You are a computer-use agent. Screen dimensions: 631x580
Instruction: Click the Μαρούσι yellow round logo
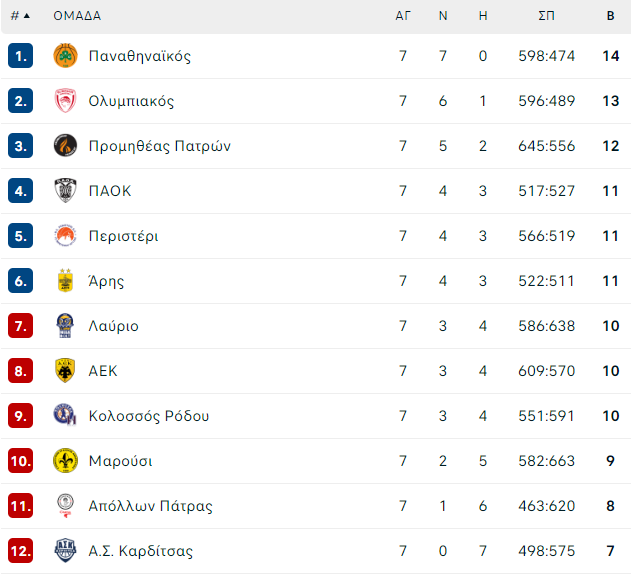click(65, 460)
